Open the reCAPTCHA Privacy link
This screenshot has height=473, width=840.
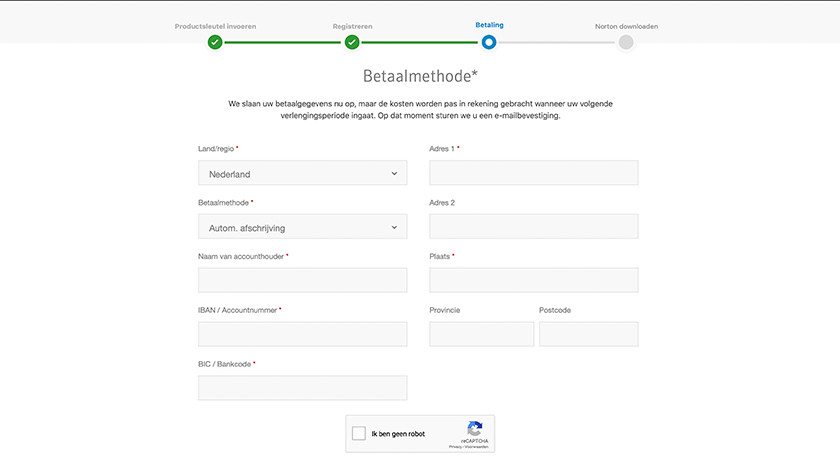click(455, 446)
